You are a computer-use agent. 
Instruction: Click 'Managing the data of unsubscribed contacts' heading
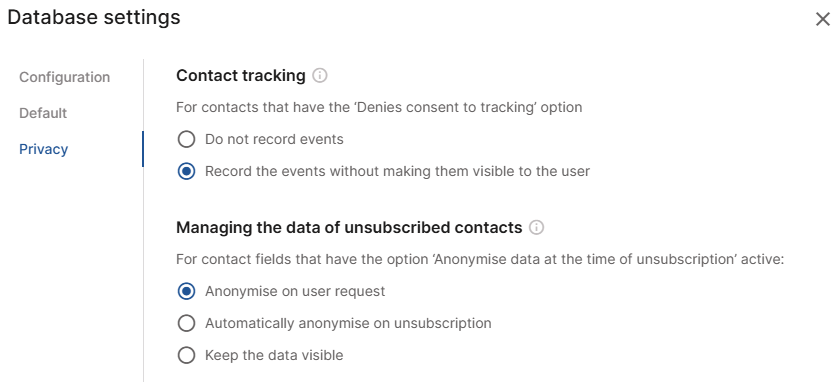point(349,228)
